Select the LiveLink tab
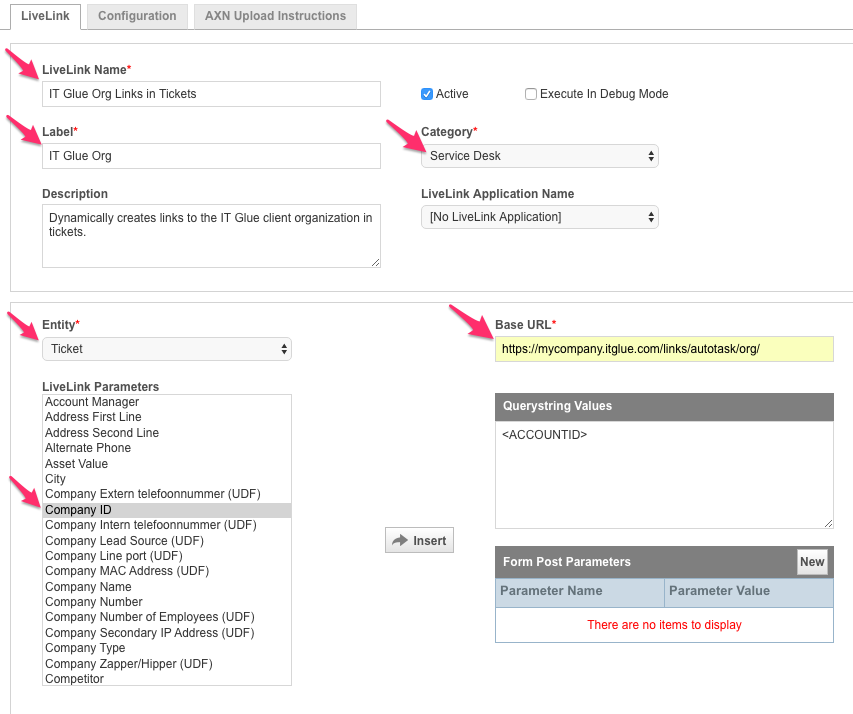The width and height of the screenshot is (853, 714). tap(45, 16)
